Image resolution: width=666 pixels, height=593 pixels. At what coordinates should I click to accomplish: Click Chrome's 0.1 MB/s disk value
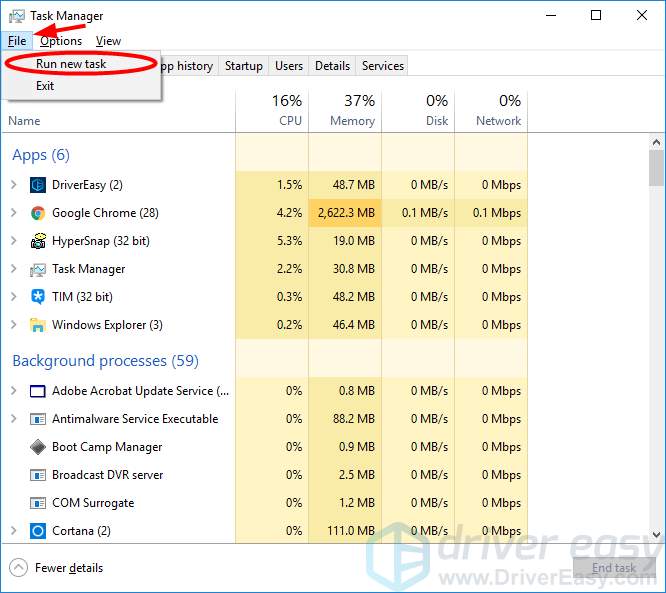[x=425, y=213]
